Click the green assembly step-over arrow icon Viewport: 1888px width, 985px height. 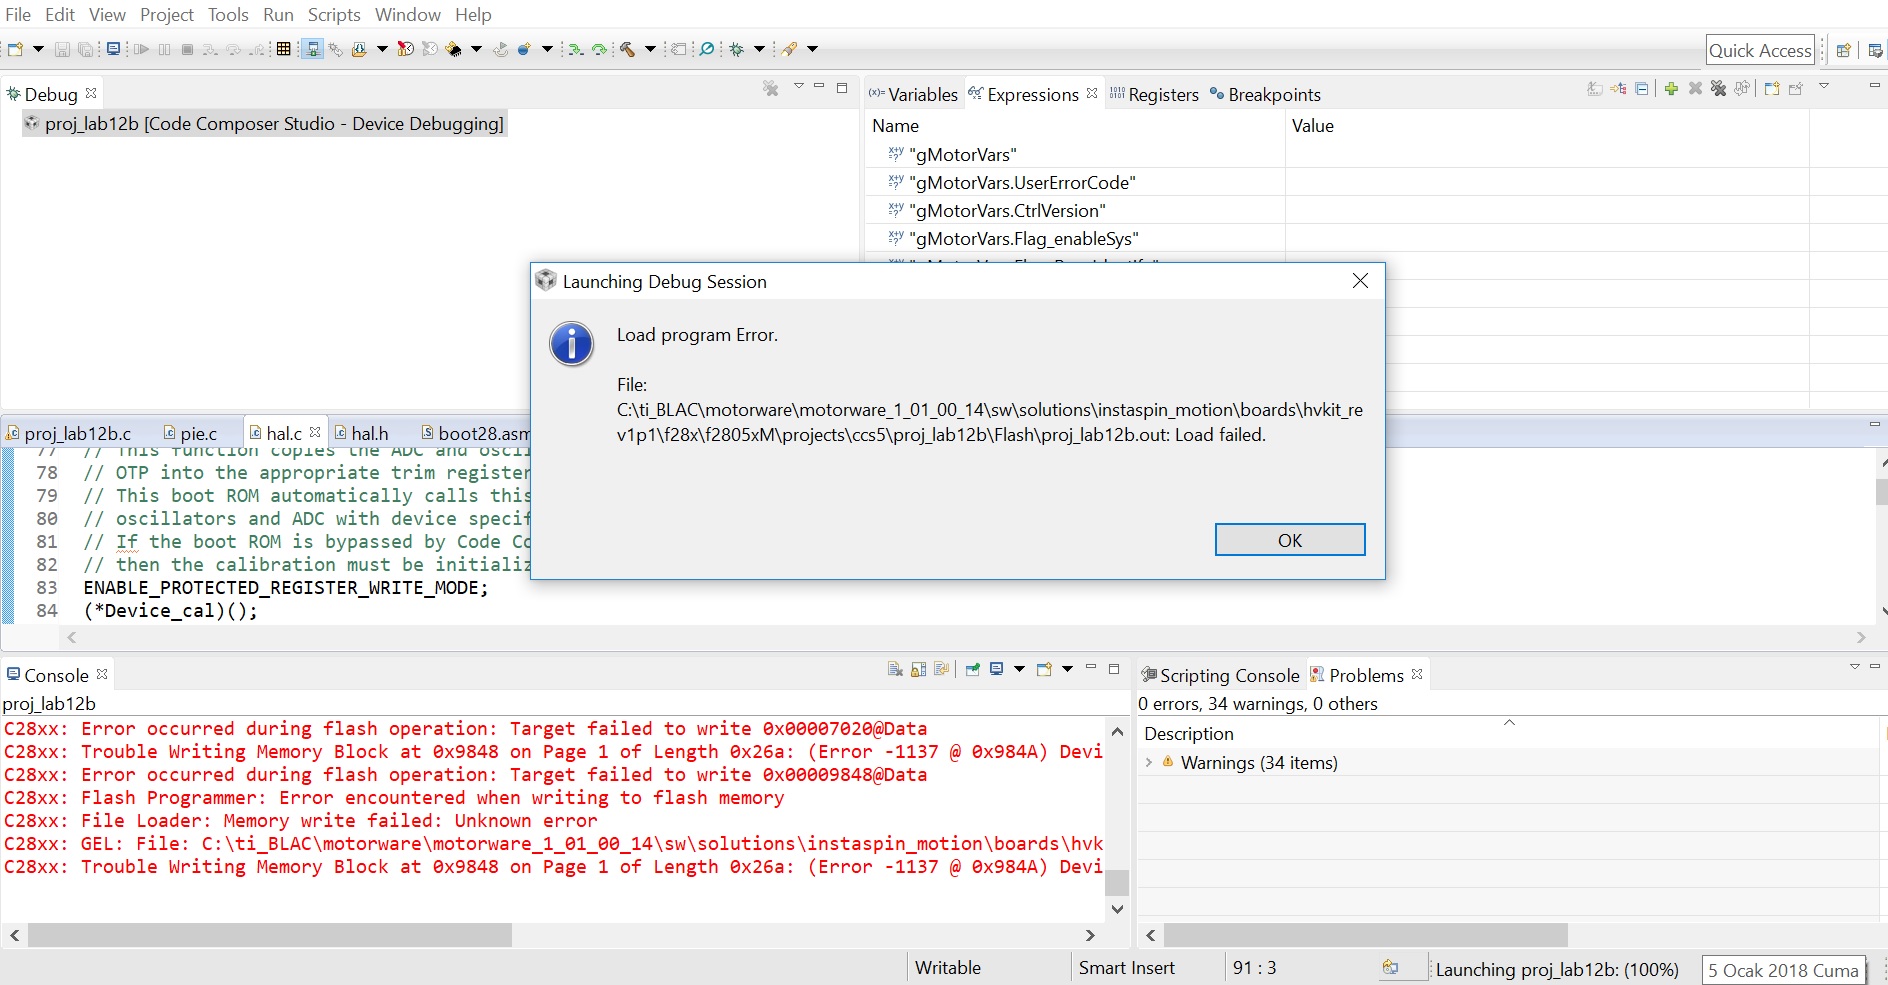(x=600, y=49)
